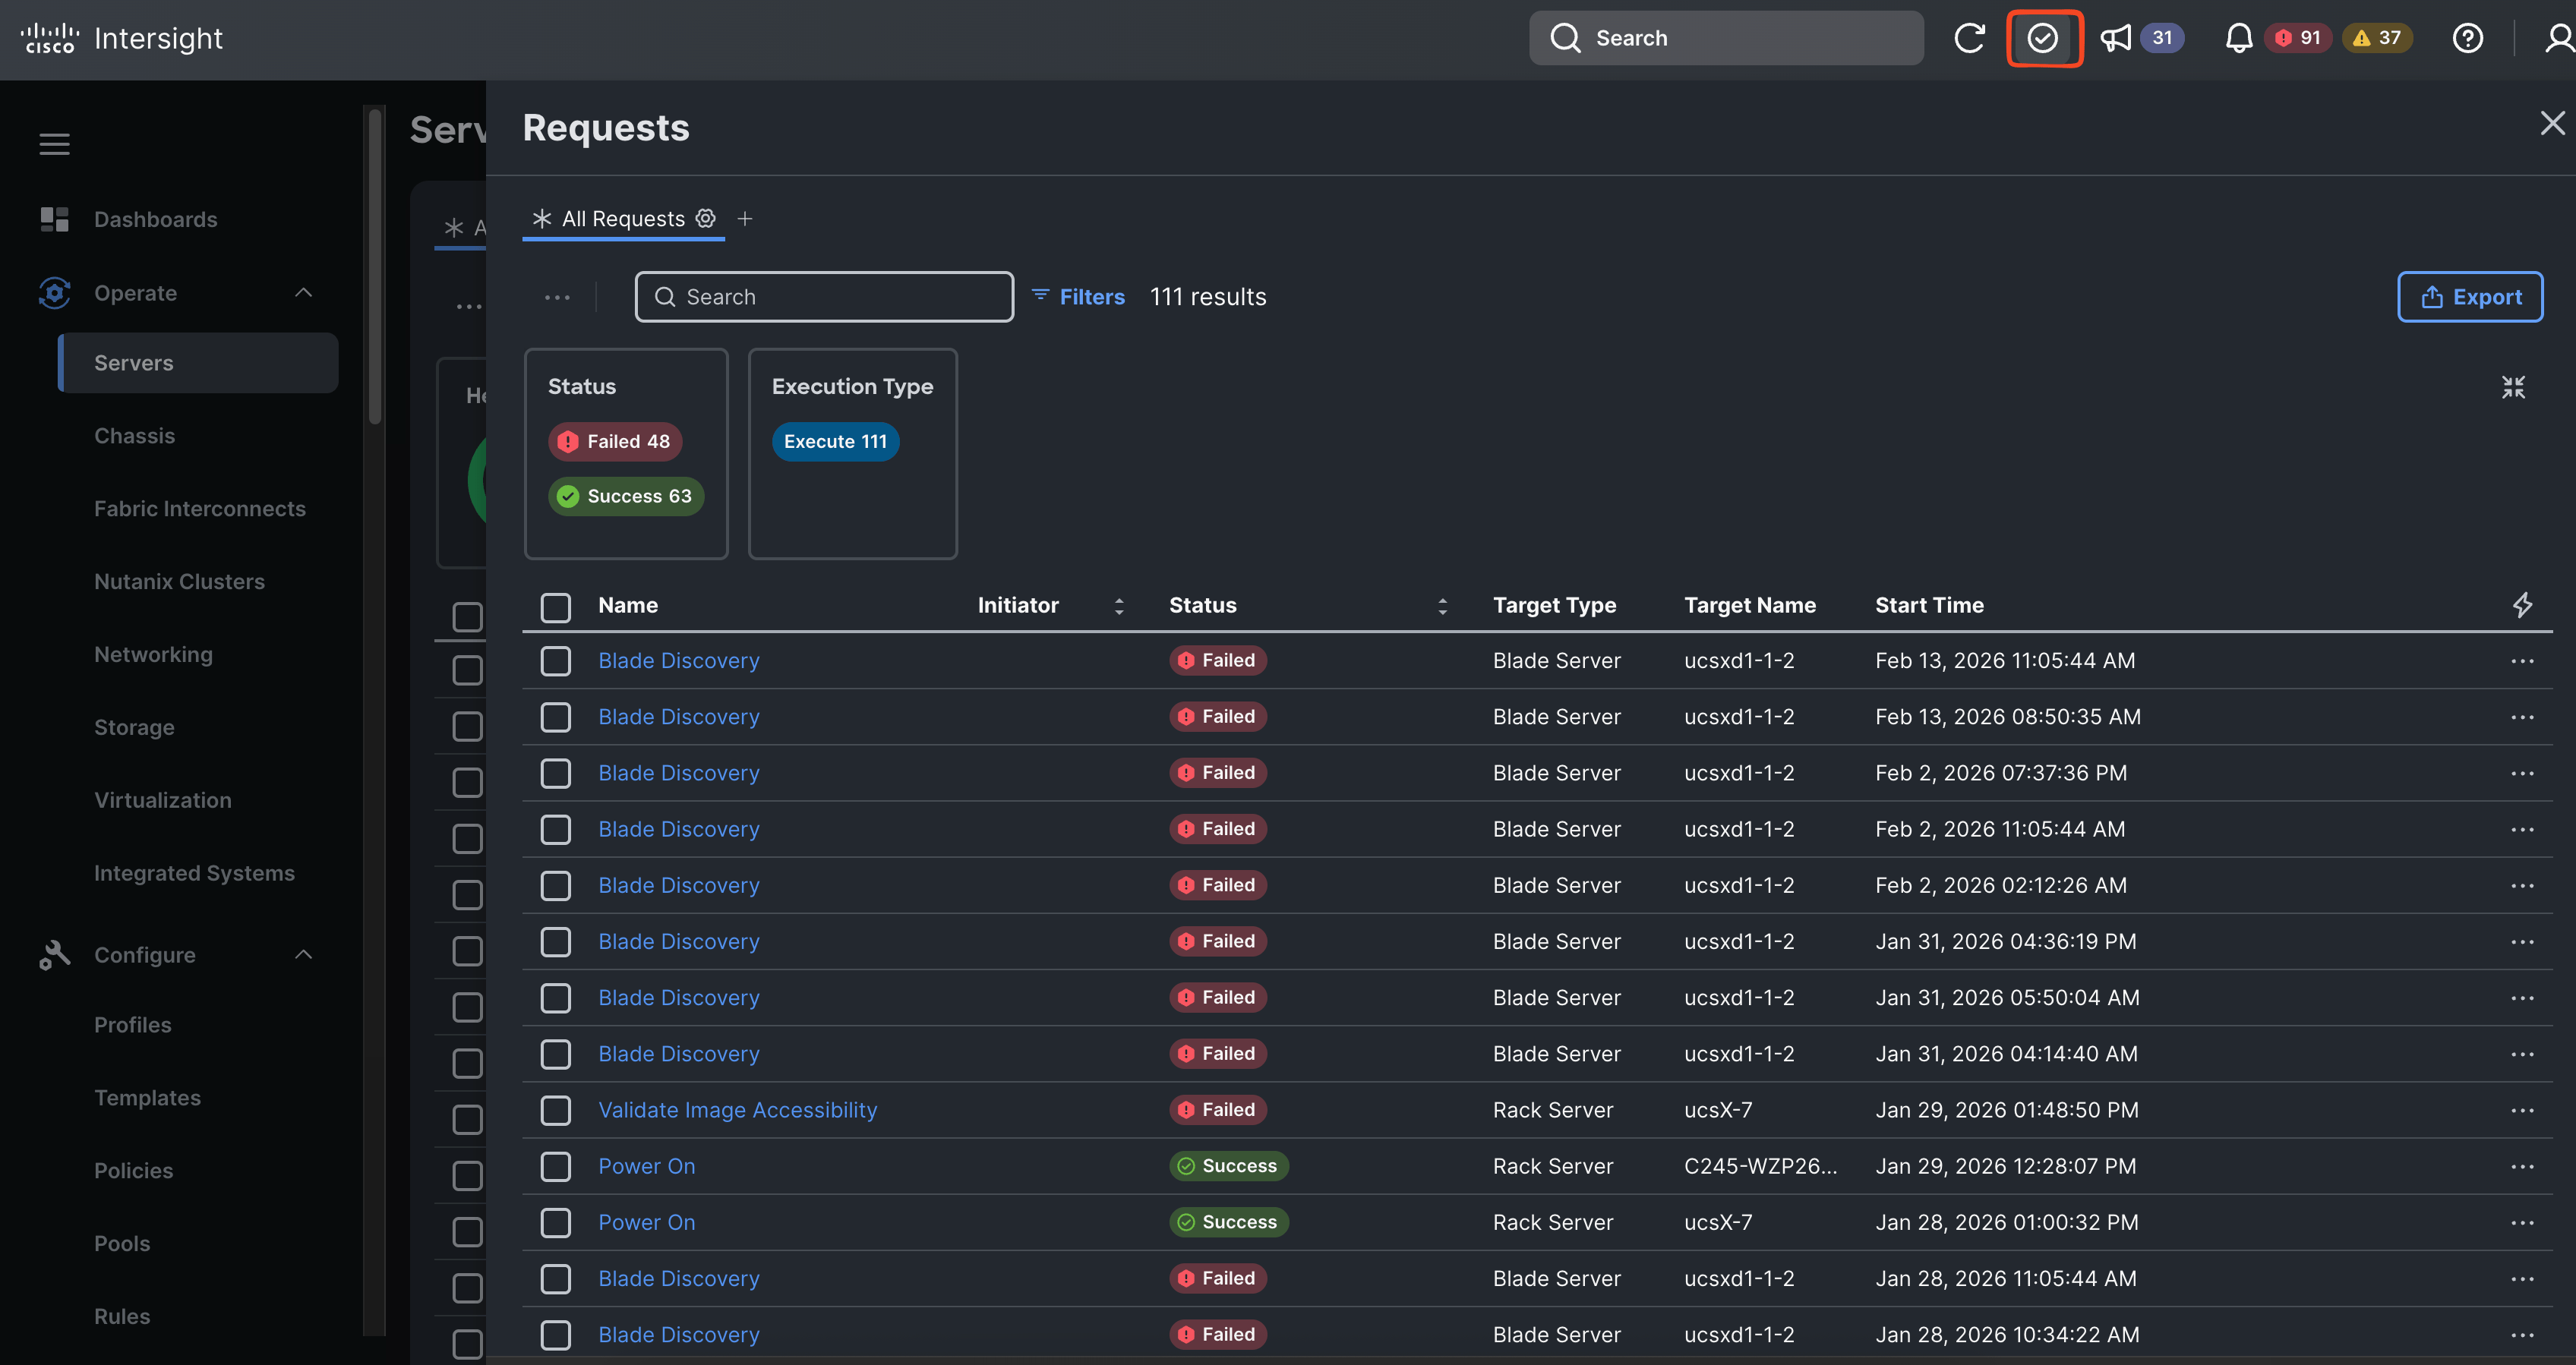Open the help question mark icon
This screenshot has height=1365, width=2576.
point(2467,38)
